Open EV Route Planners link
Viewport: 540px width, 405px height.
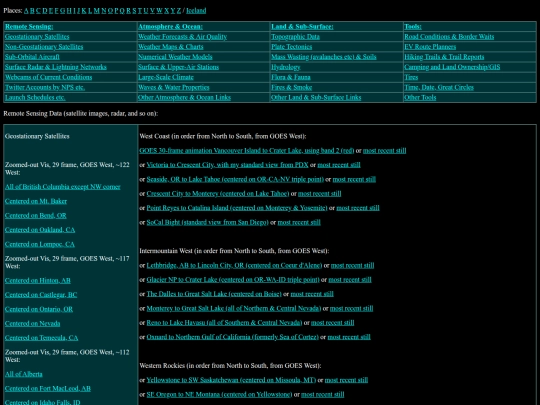430,46
